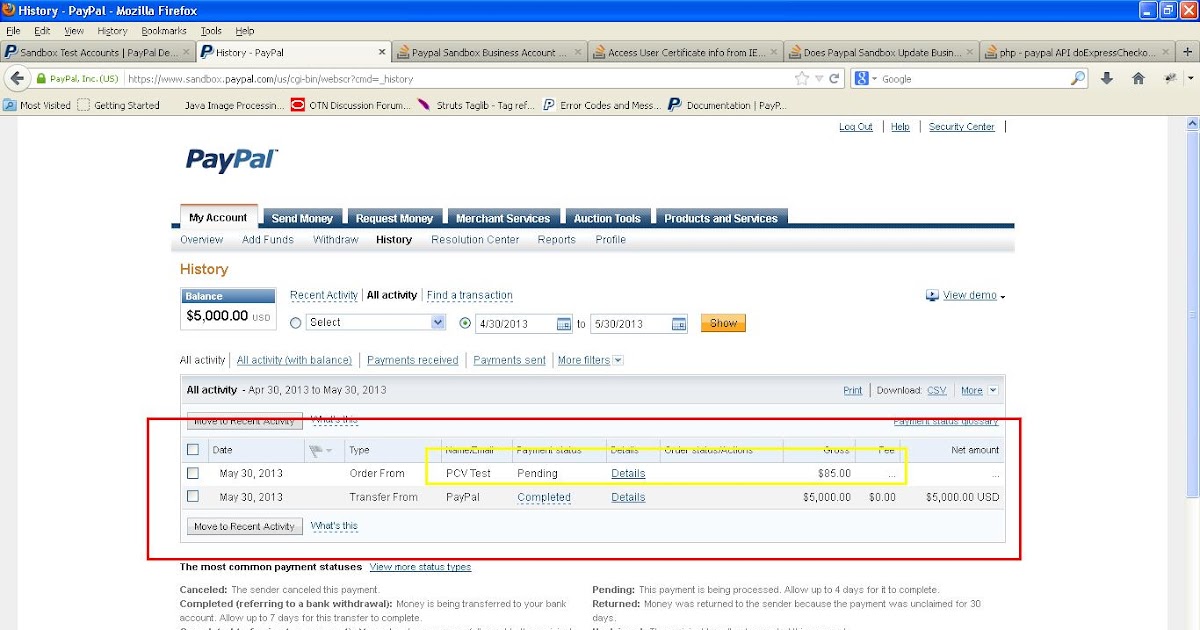Open the Help link

(x=900, y=127)
